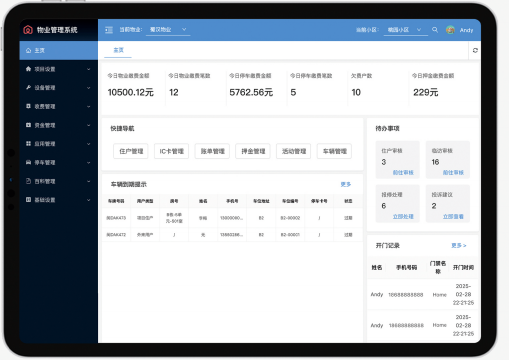The width and height of the screenshot is (509, 360).
Task: Click the house icon of 项目设置
Action: [x=28, y=69]
